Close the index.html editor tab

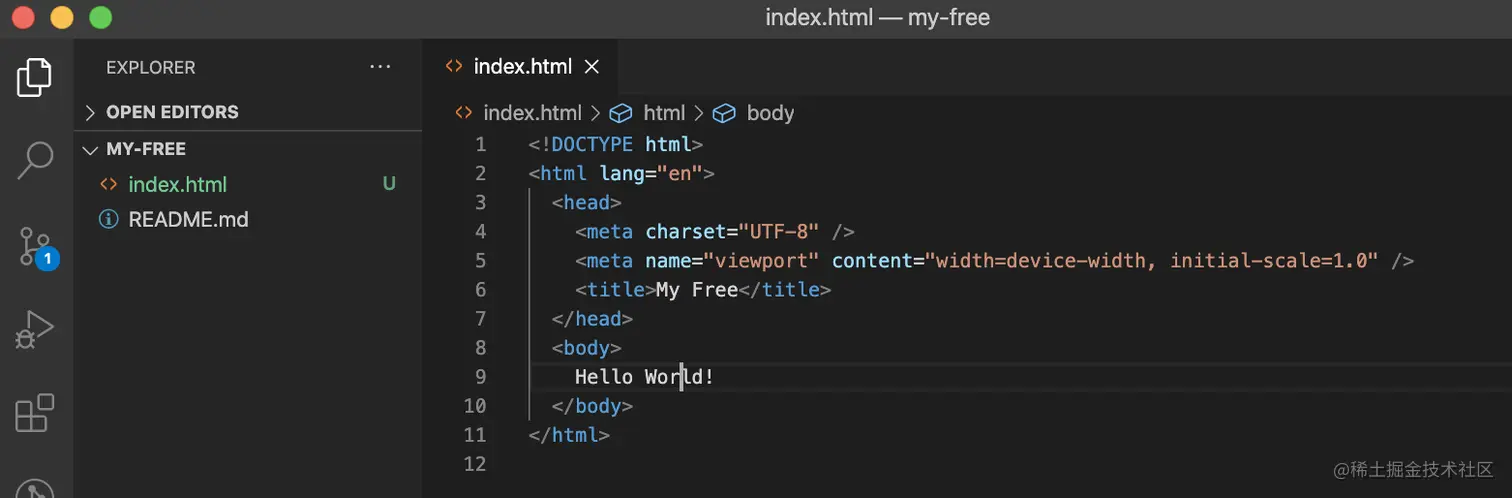591,67
